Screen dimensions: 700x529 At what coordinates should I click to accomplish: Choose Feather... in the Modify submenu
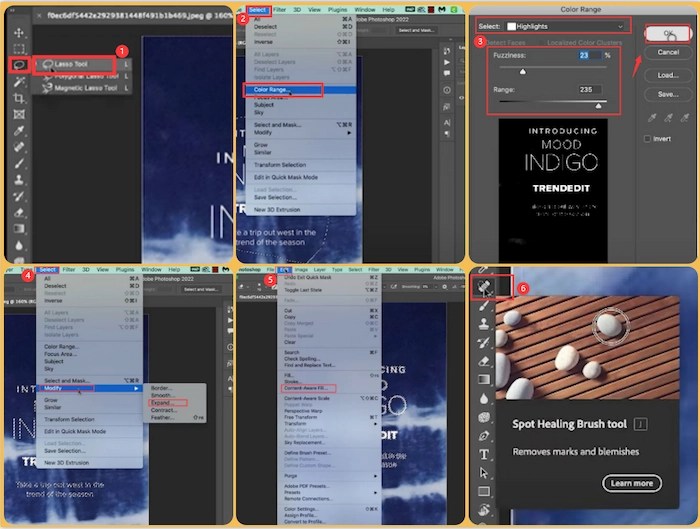coord(162,417)
